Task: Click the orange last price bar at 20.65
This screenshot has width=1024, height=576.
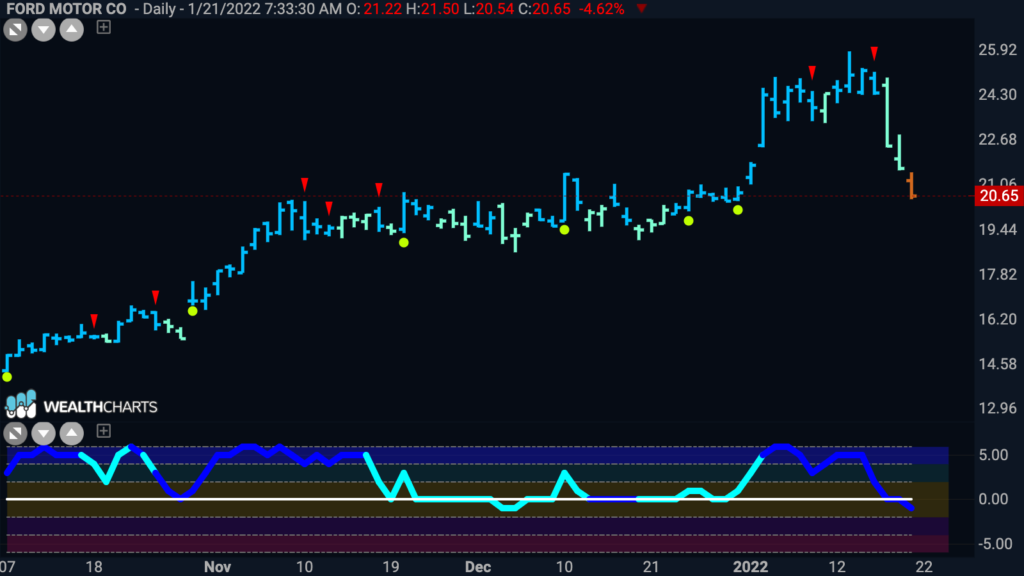Action: (912, 186)
